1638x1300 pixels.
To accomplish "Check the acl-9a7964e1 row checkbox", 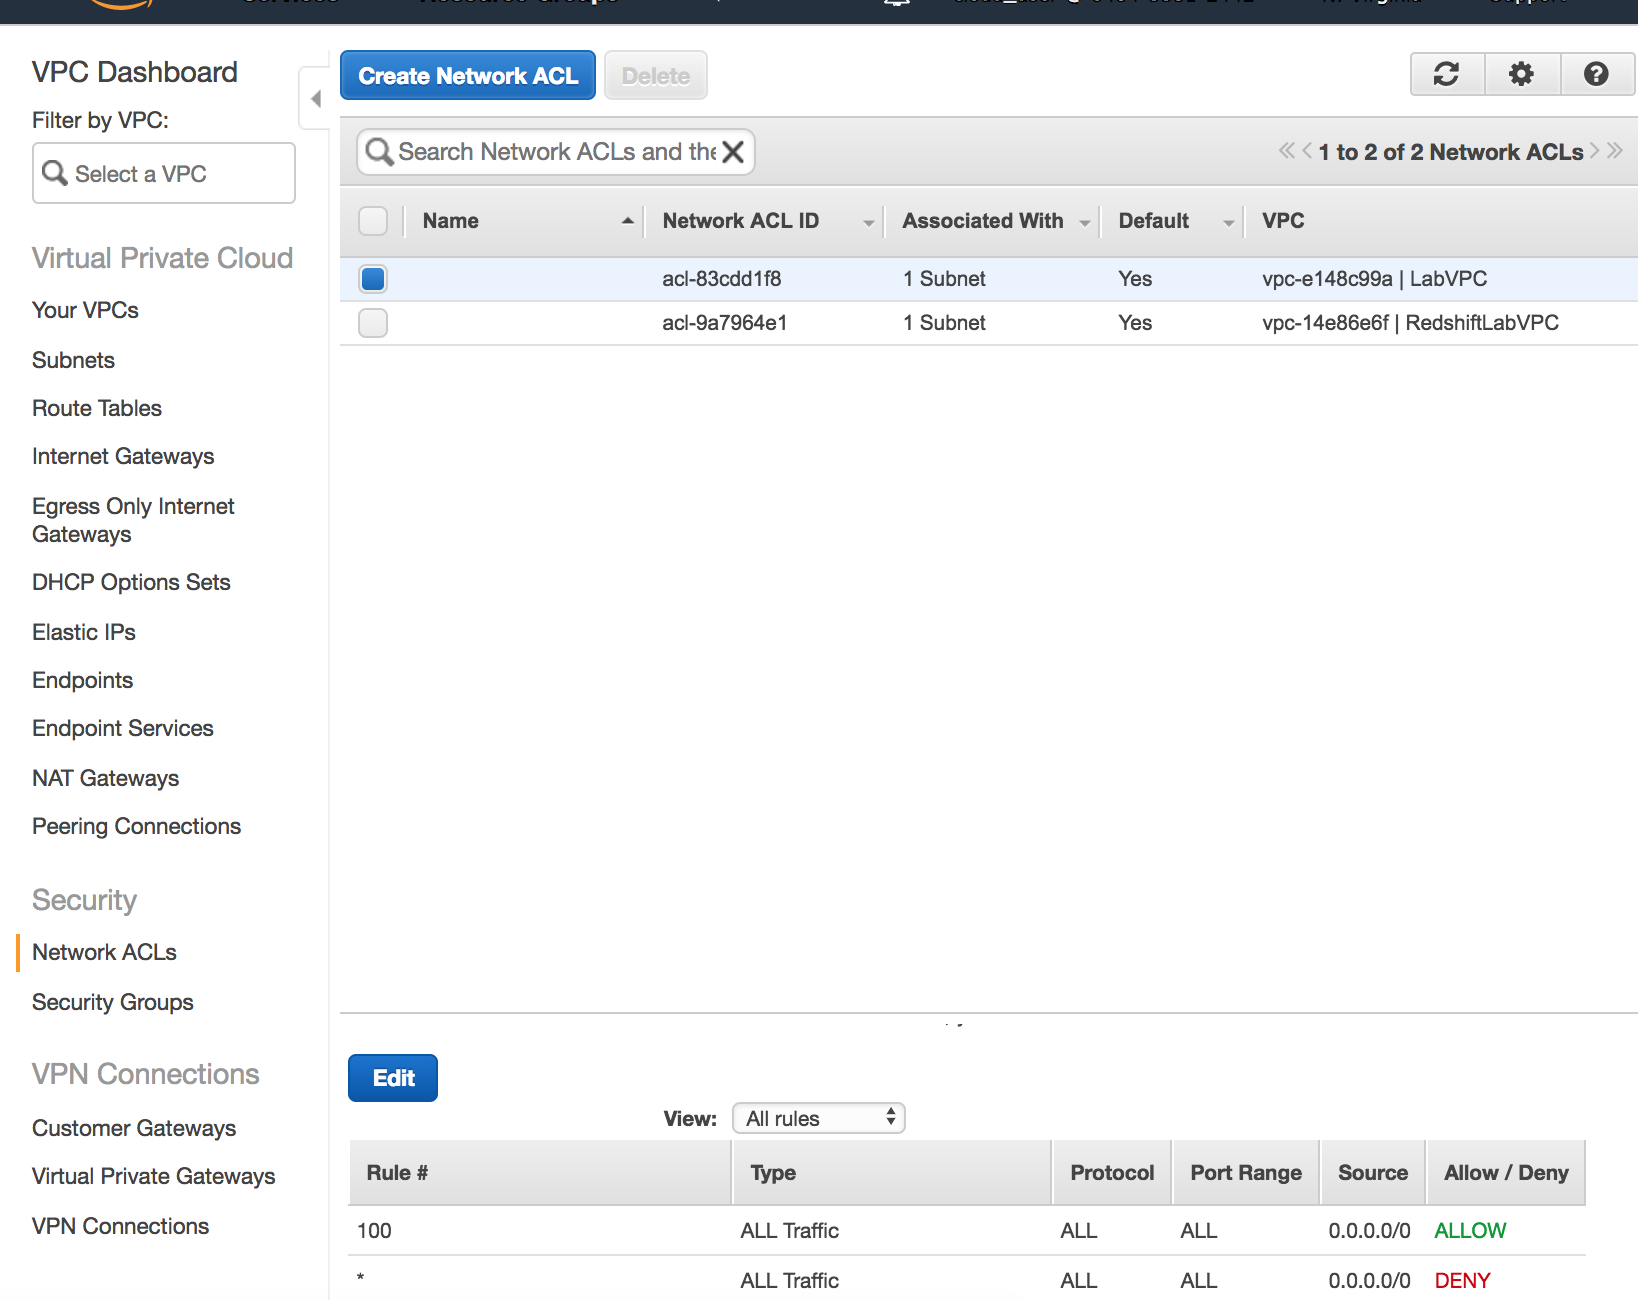I will tap(373, 323).
